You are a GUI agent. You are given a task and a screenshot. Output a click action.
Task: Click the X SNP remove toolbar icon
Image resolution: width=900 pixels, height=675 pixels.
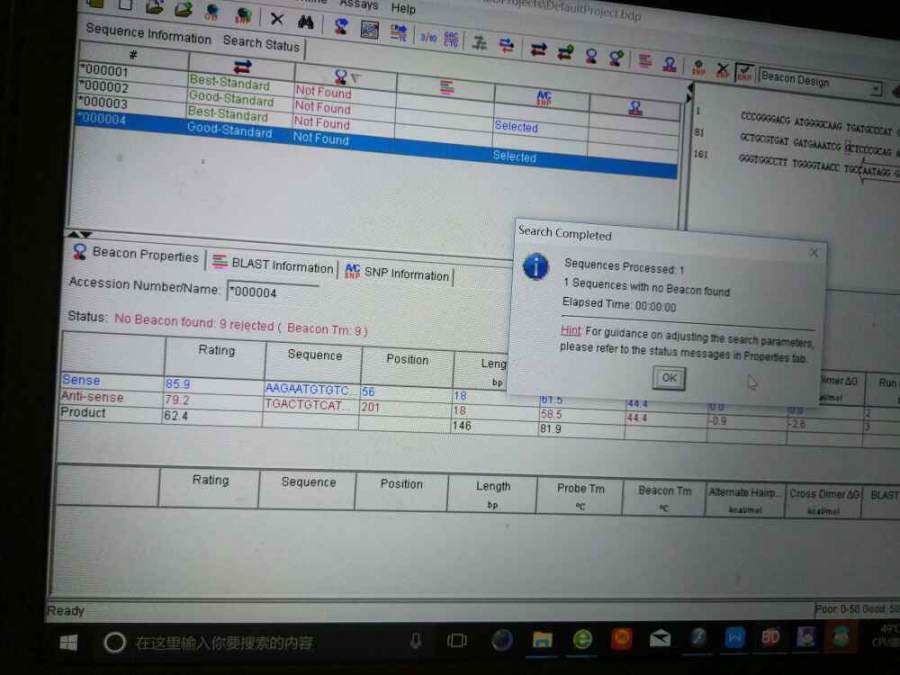(723, 70)
